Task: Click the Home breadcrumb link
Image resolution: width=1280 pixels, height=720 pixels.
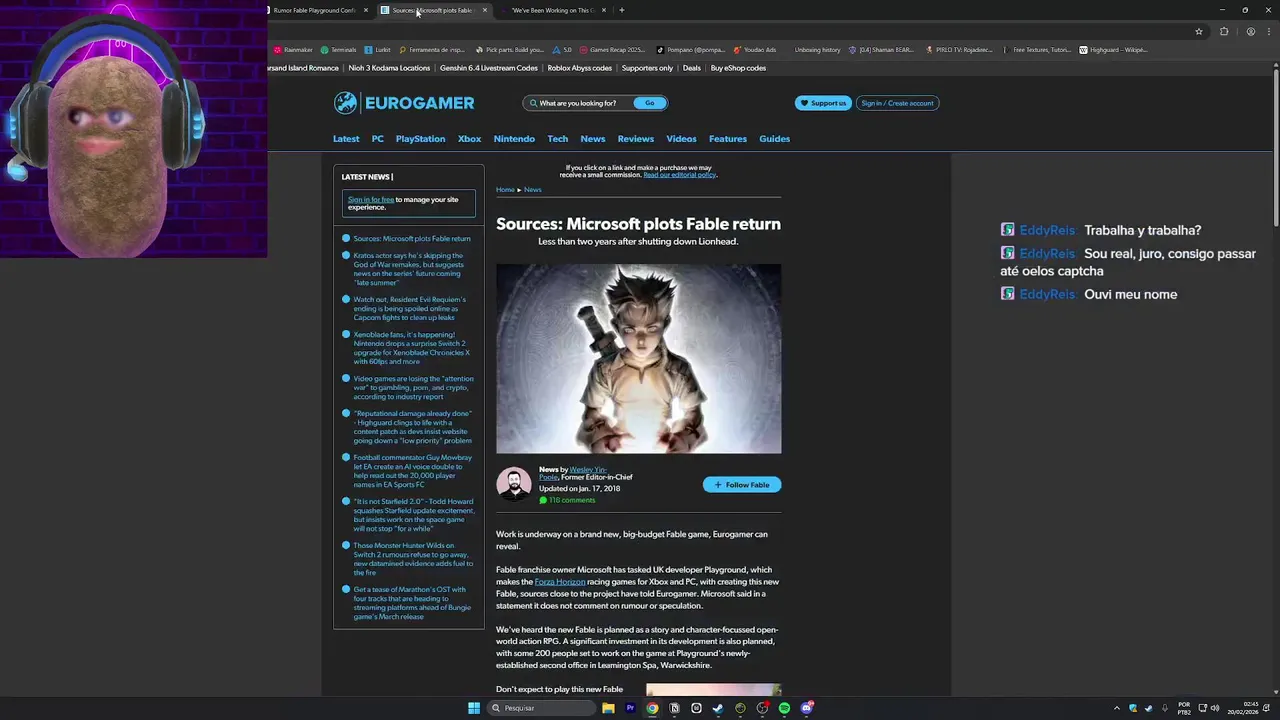Action: tap(505, 190)
